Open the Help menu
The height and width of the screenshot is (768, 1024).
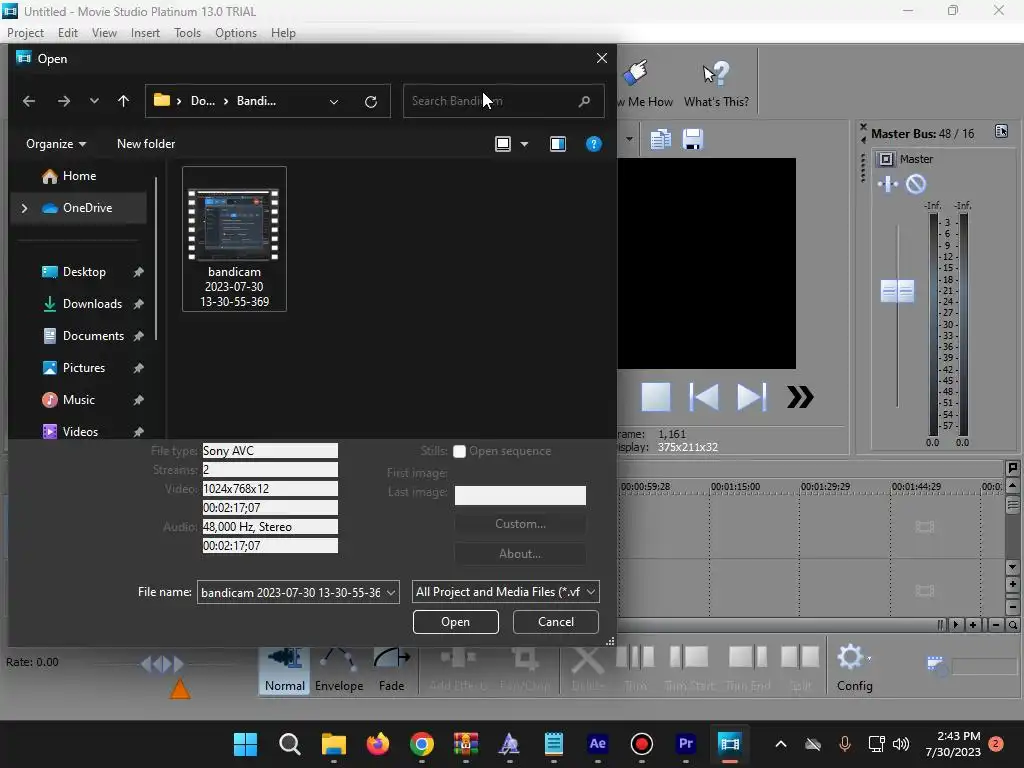click(x=283, y=33)
